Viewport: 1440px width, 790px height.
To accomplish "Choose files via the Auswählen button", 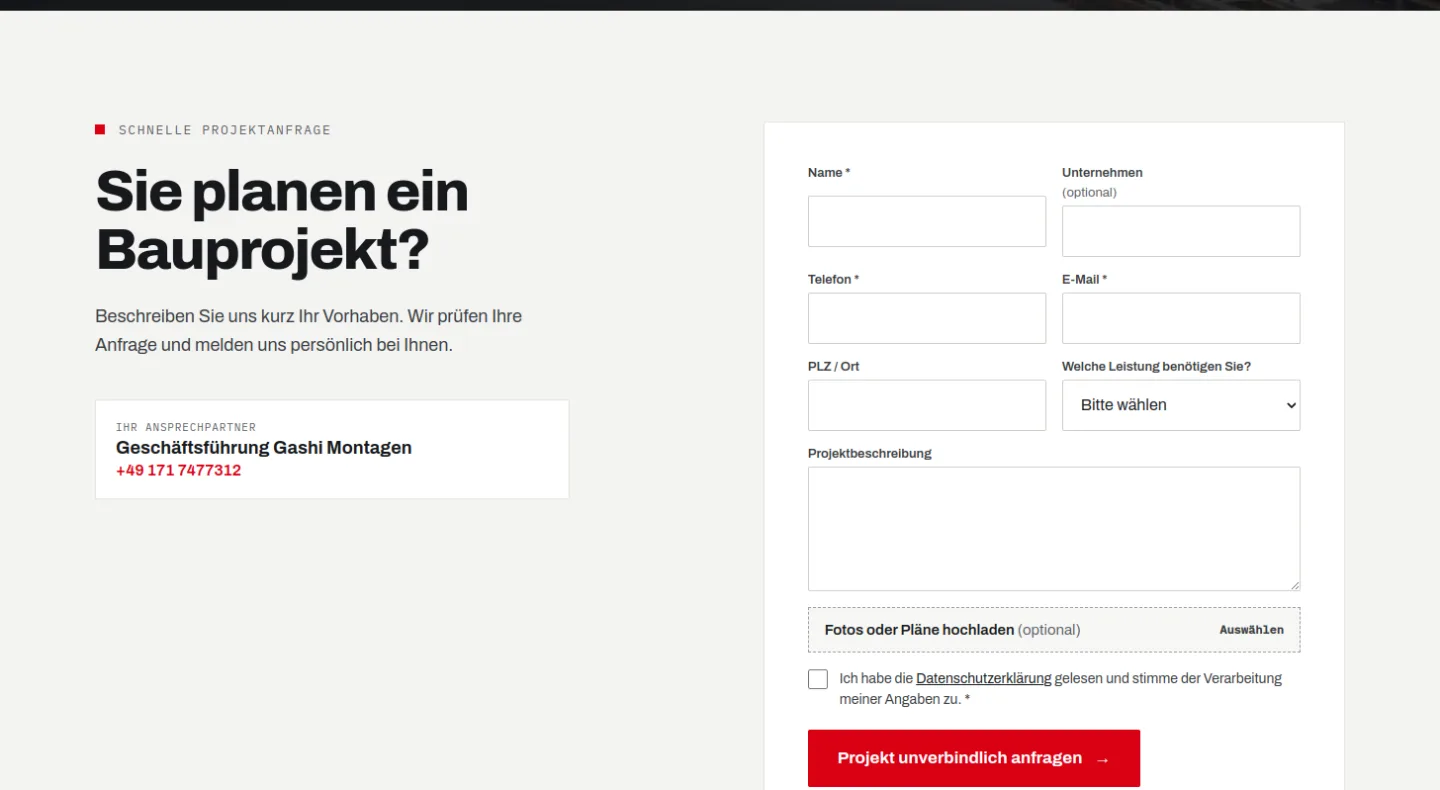I will [x=1251, y=630].
